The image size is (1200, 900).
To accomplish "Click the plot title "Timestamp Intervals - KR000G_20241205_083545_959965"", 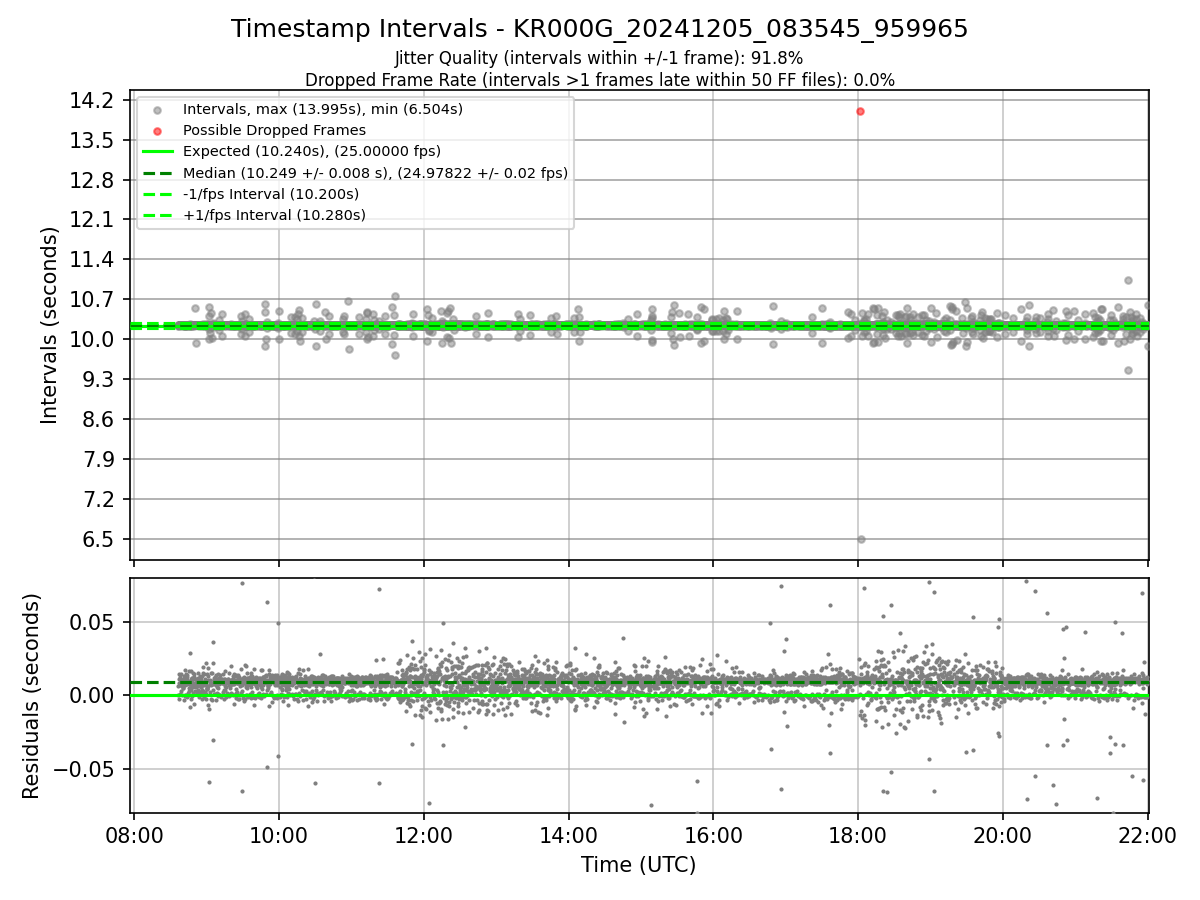I will coord(600,29).
